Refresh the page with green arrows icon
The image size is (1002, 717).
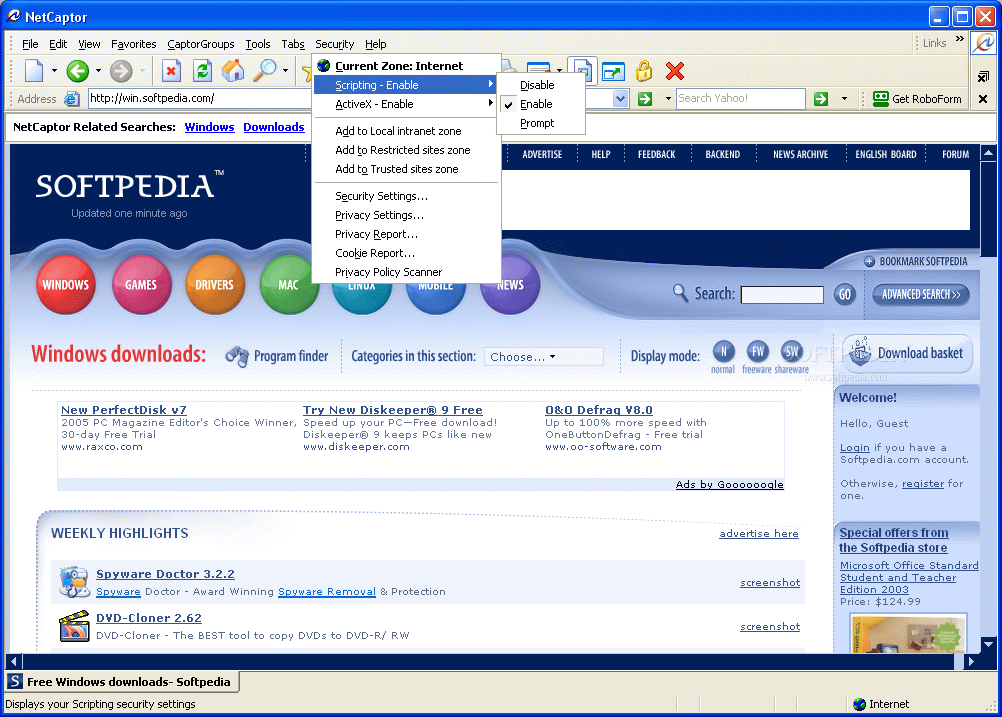(203, 70)
